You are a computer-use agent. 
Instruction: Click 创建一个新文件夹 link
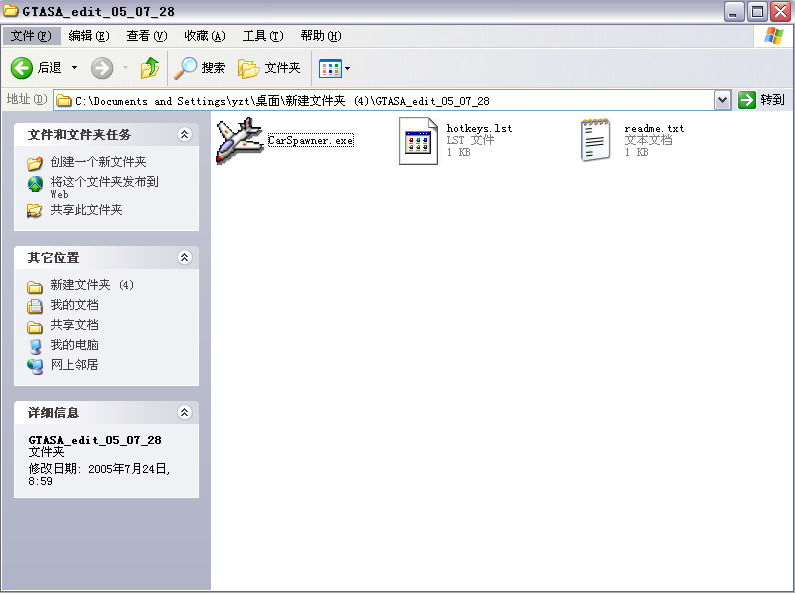click(x=98, y=162)
